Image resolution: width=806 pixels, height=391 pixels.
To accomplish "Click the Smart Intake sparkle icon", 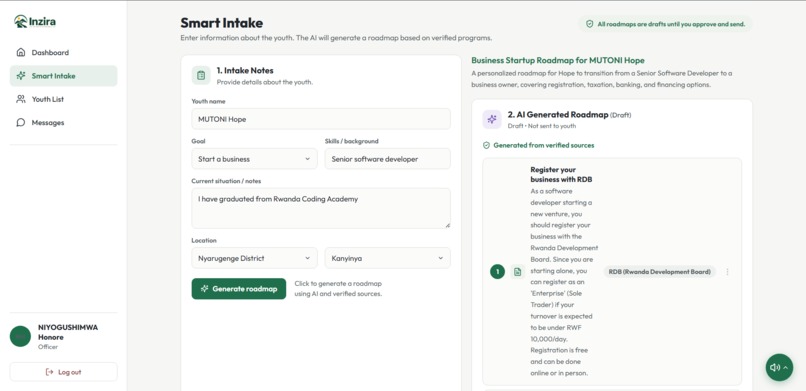I will coord(21,76).
